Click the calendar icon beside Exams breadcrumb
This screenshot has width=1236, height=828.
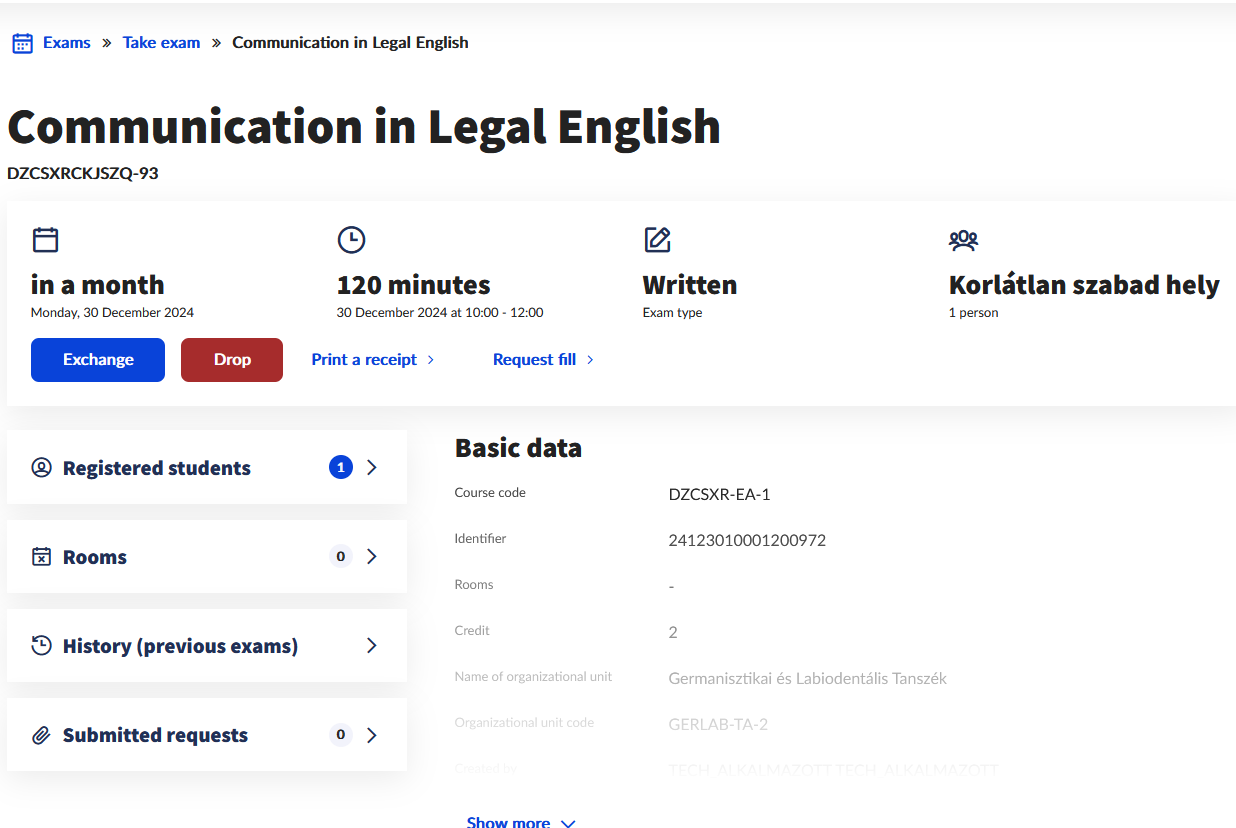(x=22, y=43)
